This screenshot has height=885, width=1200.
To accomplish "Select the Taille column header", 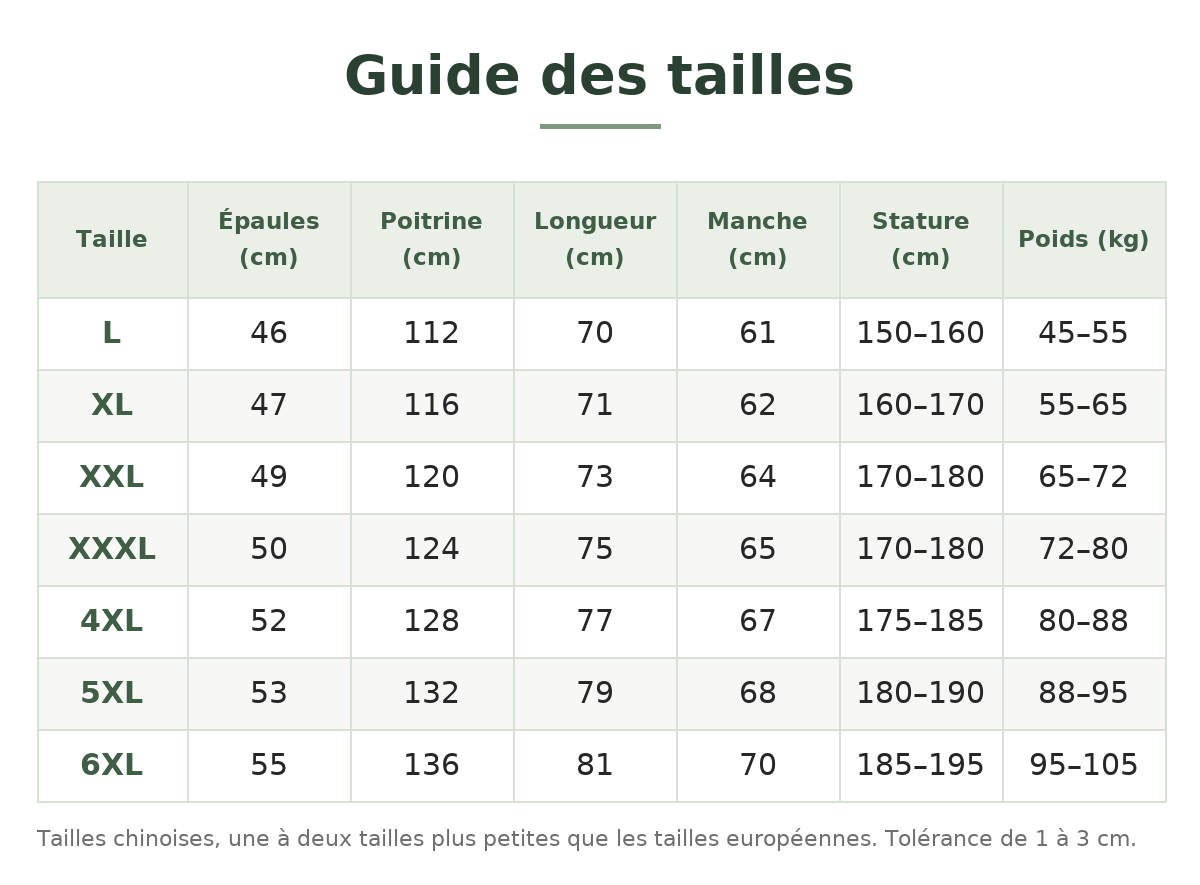I will click(113, 240).
